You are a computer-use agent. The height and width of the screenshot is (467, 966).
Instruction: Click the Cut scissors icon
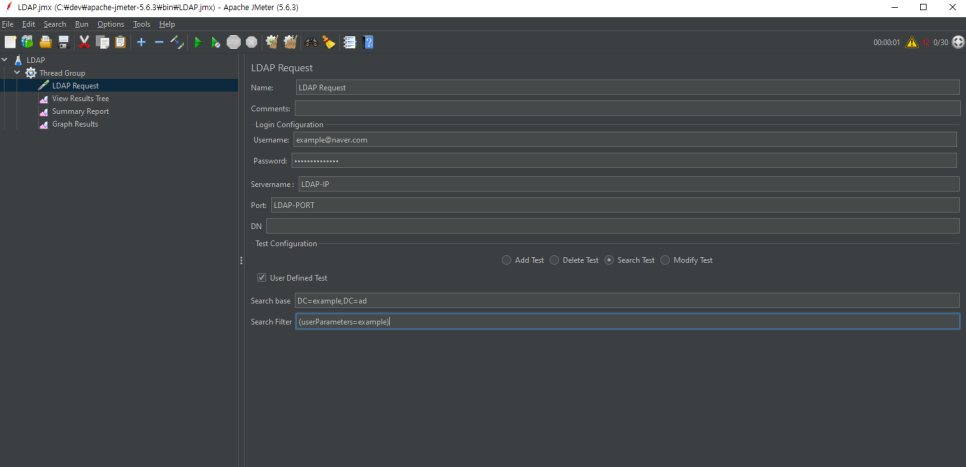(84, 42)
